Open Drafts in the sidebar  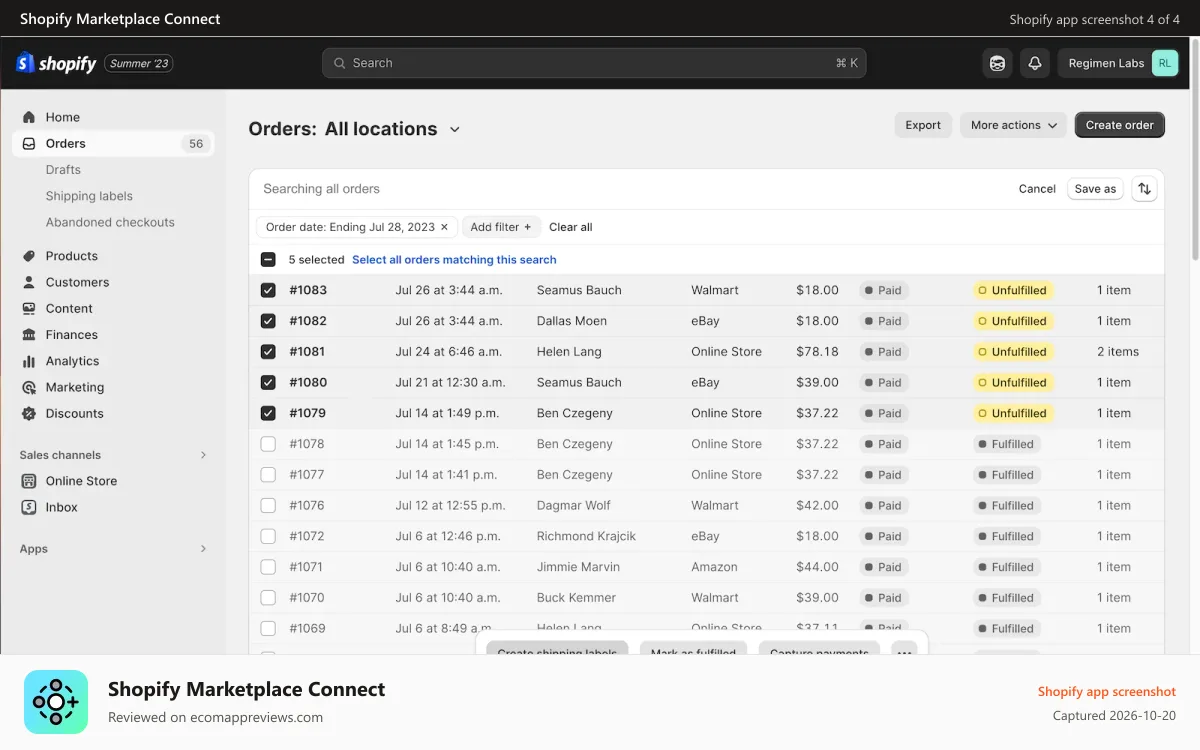coord(63,170)
